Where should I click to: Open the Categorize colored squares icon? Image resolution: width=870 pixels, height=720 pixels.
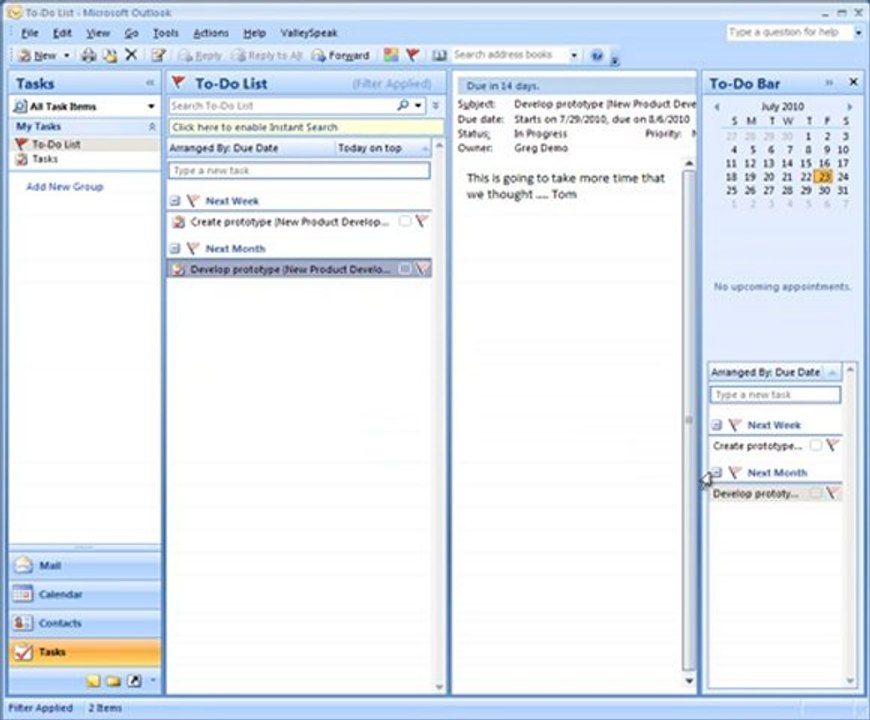[391, 55]
